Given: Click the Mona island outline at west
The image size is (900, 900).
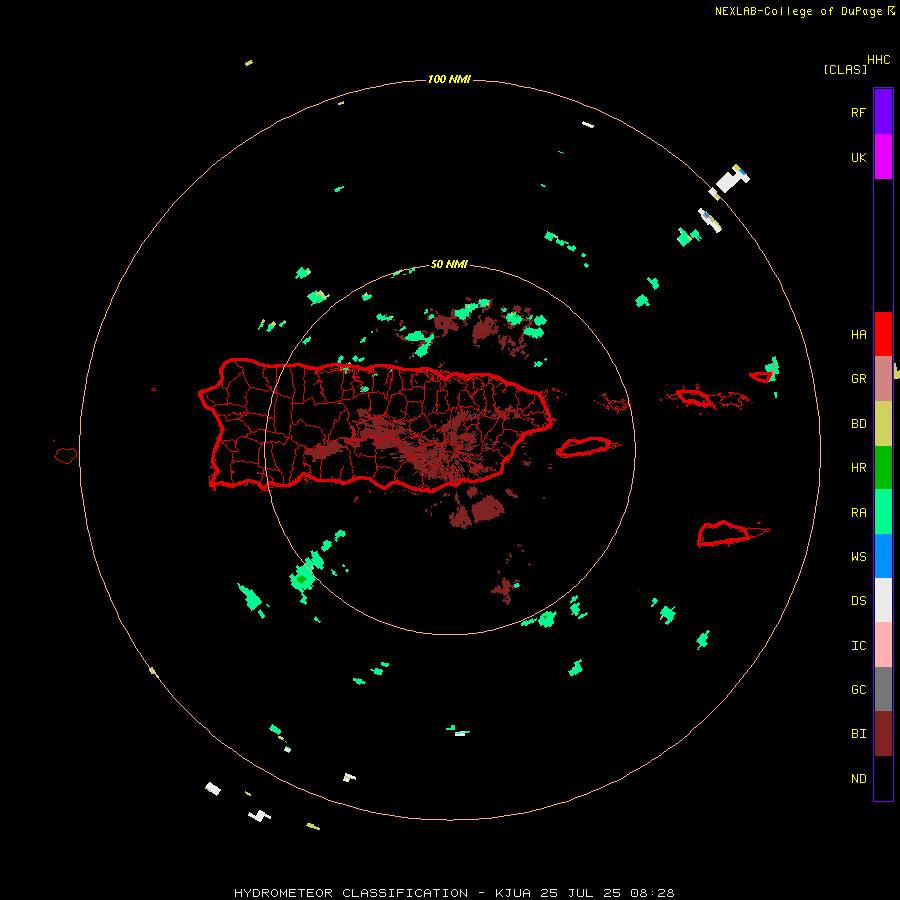Looking at the screenshot, I should click(x=66, y=456).
